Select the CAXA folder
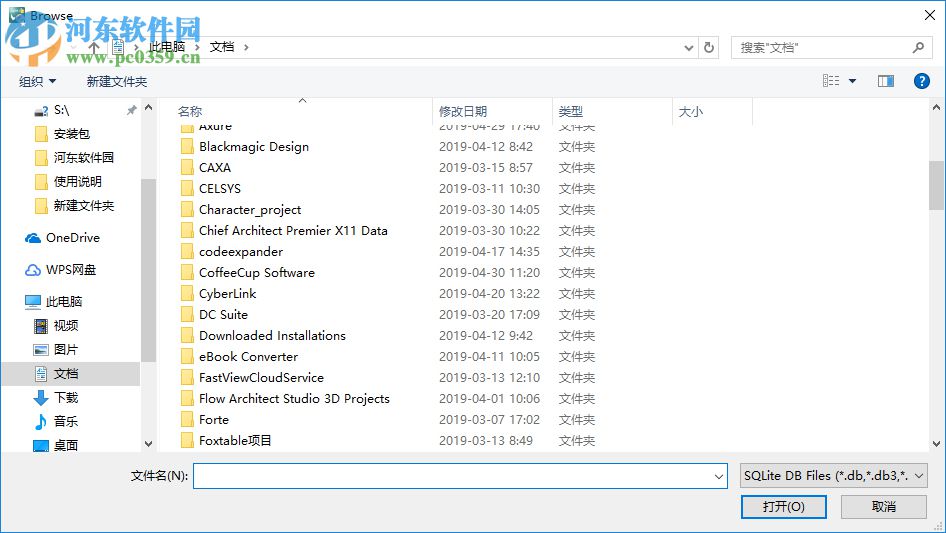The width and height of the screenshot is (946, 533). tap(215, 168)
